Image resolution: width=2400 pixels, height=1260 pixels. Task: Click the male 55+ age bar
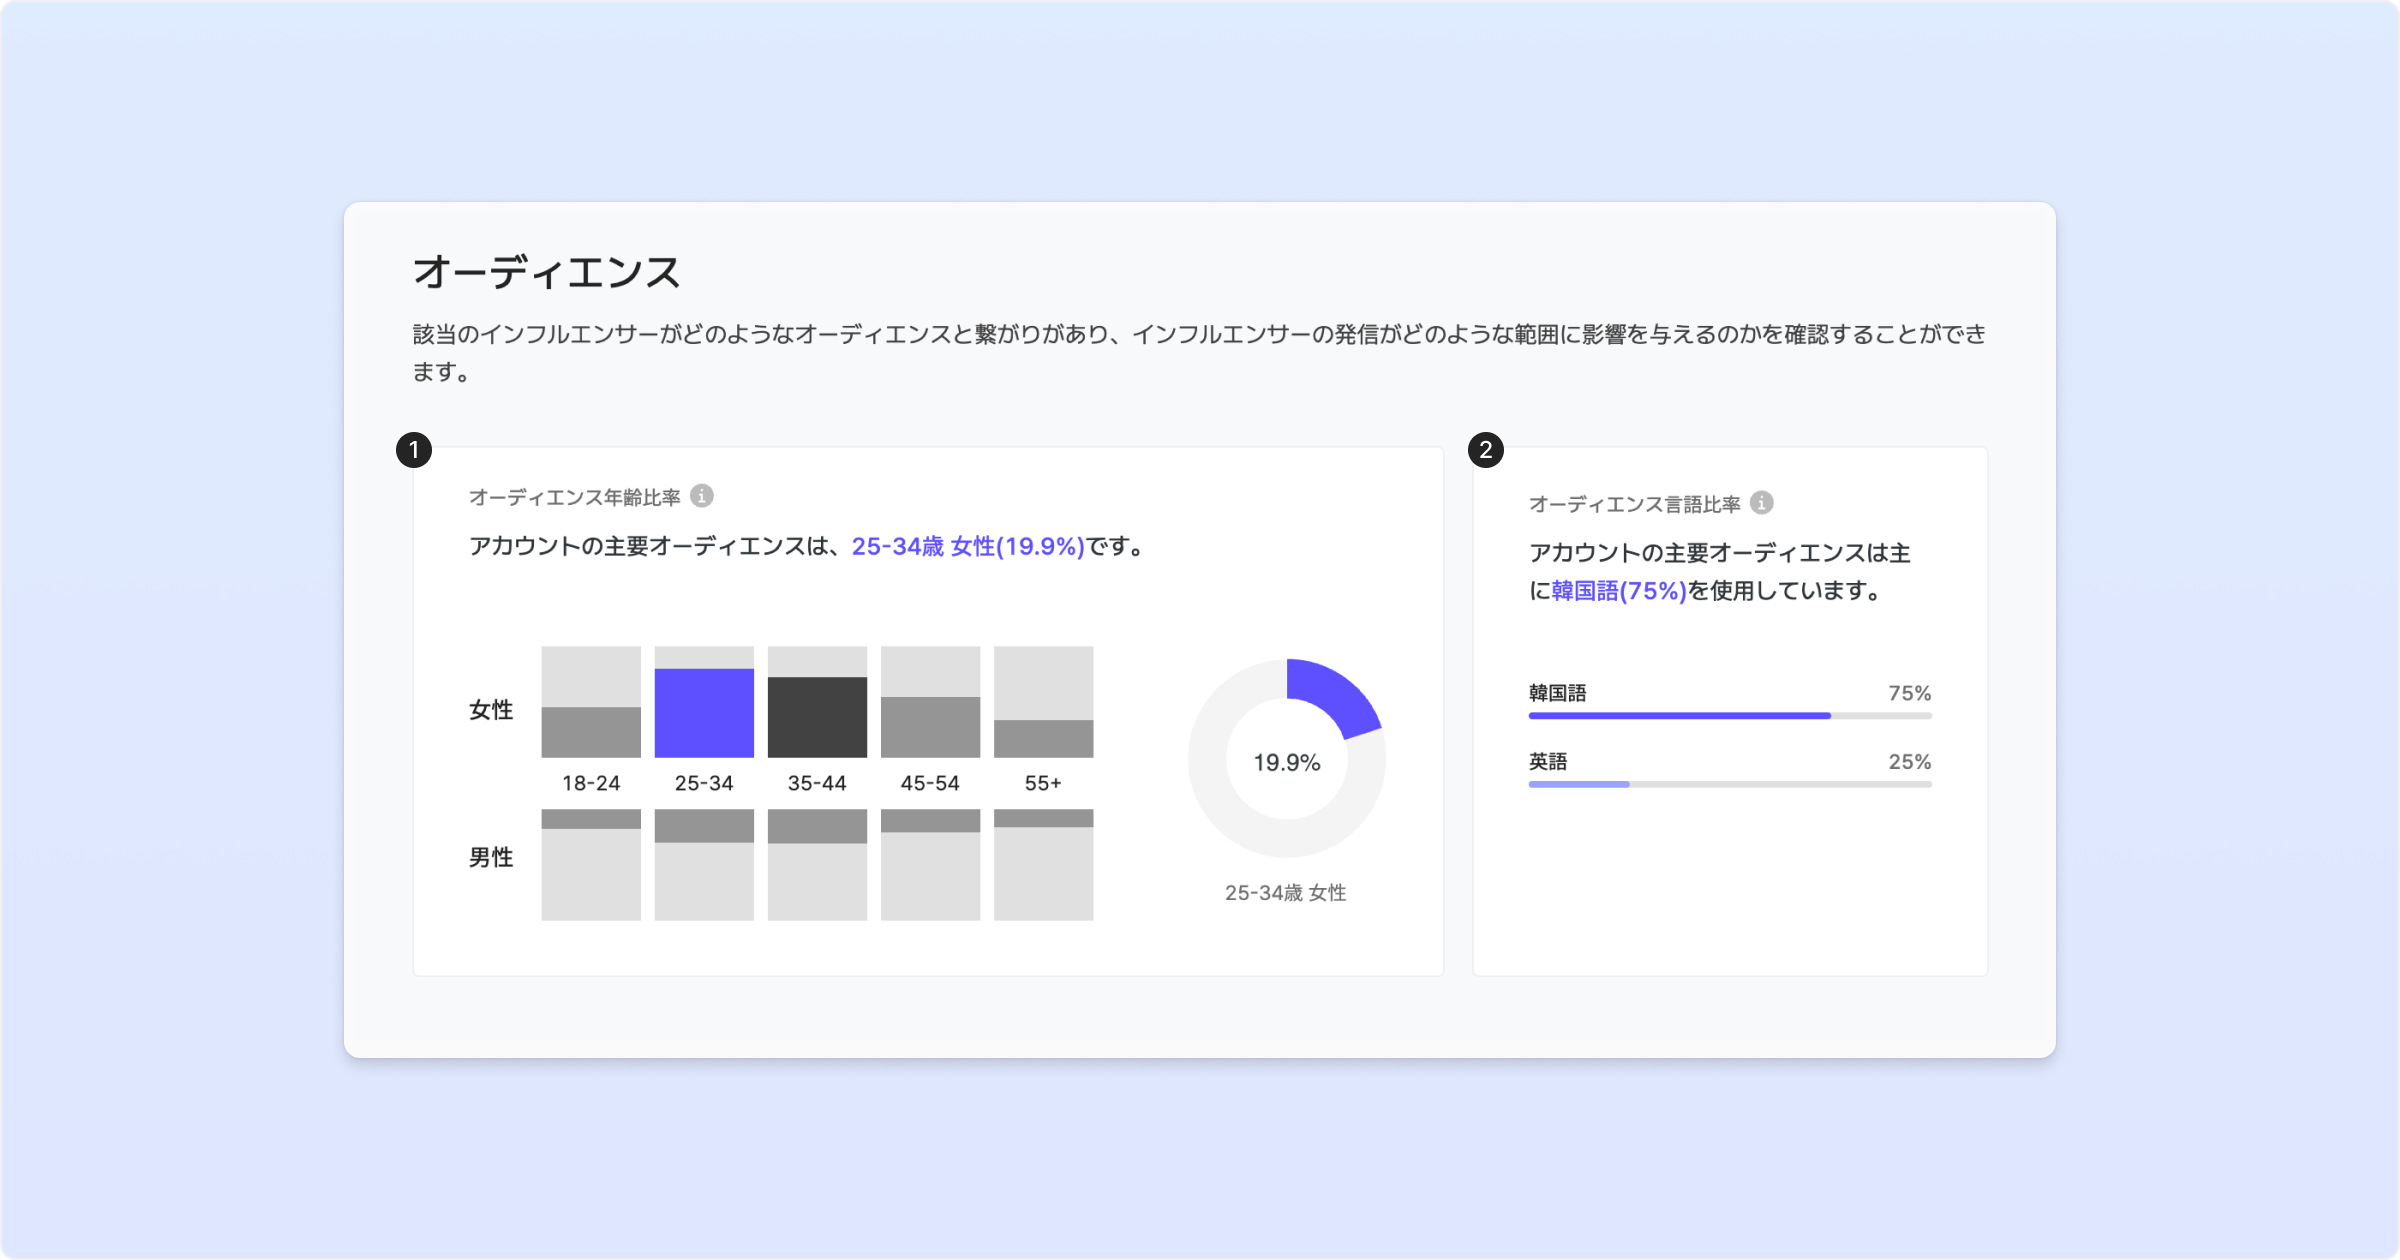(1043, 819)
